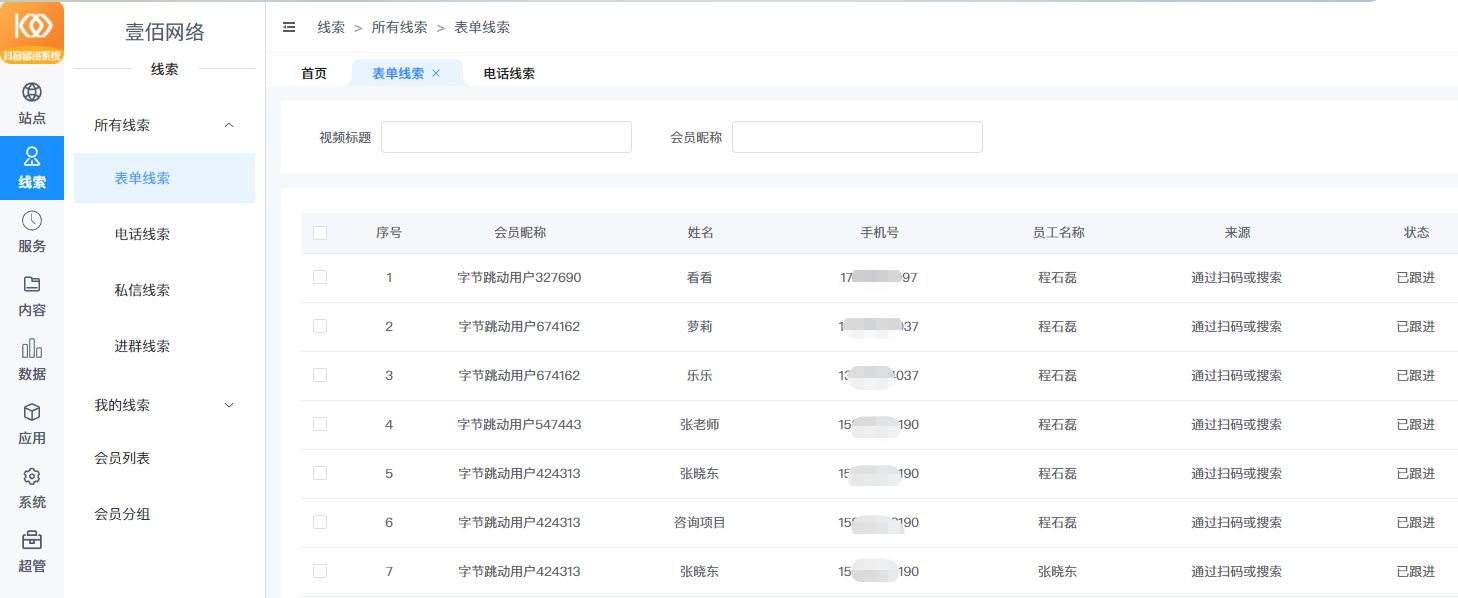Click employee 程石磊 in row 2
This screenshot has width=1458, height=598.
(x=1058, y=326)
